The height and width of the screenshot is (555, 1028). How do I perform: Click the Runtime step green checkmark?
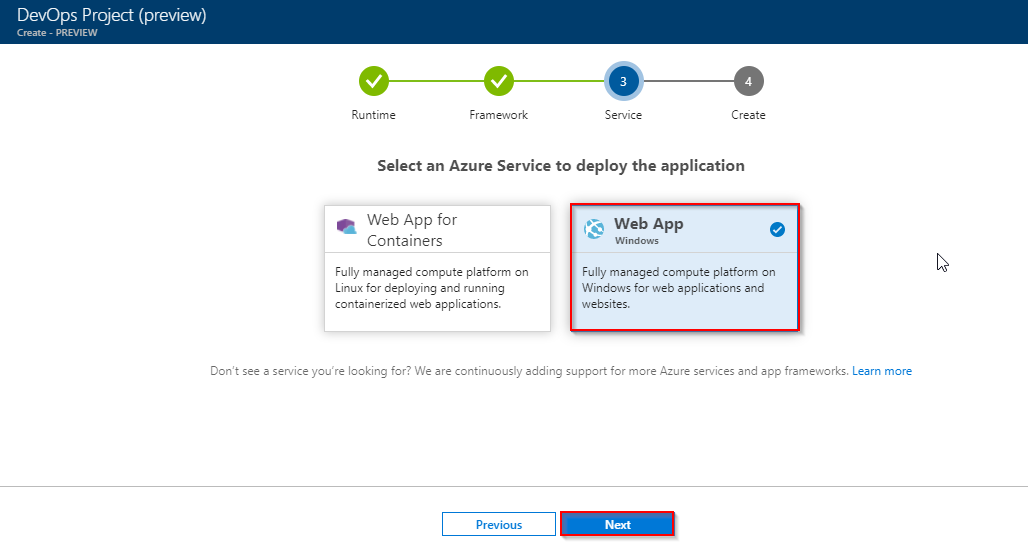pos(374,81)
